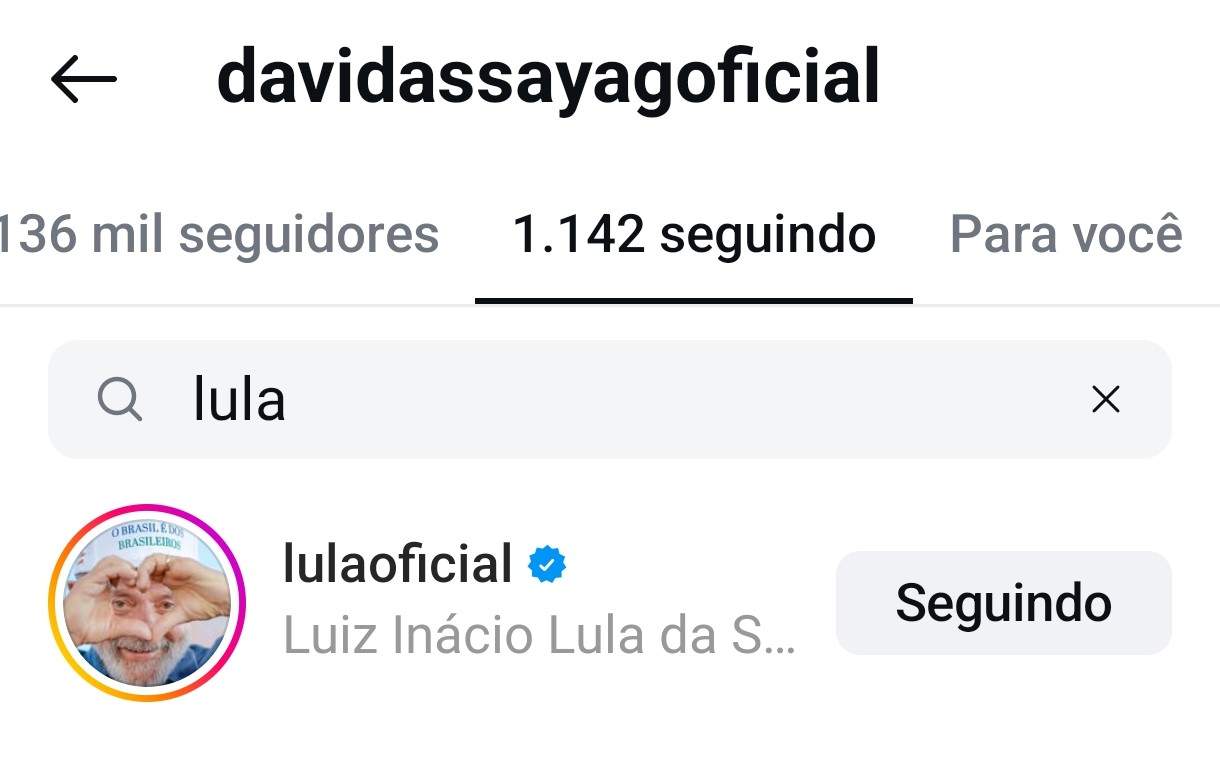The height and width of the screenshot is (766, 1220).
Task: Focus the search field containing lula
Action: point(609,400)
